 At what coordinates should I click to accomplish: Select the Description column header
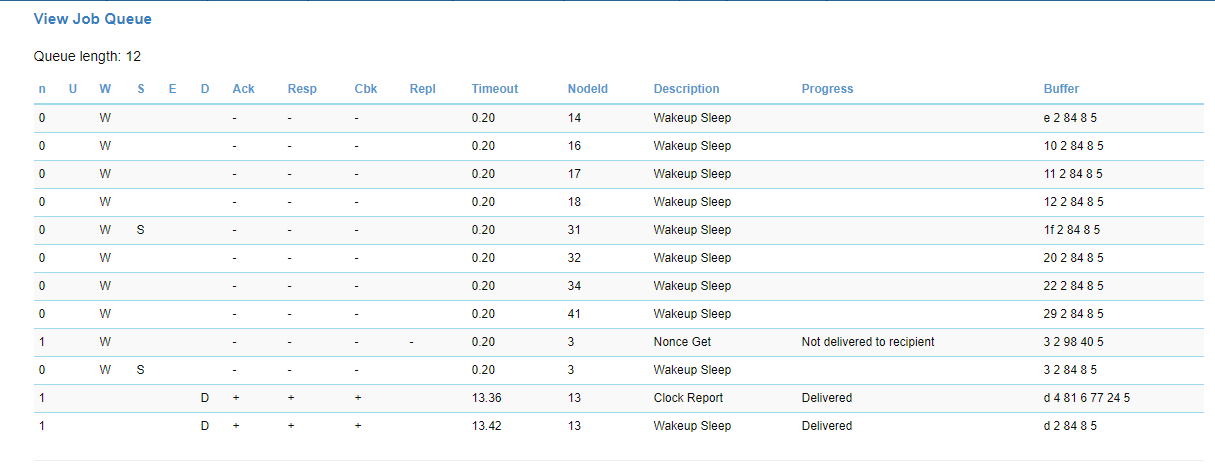pos(686,89)
